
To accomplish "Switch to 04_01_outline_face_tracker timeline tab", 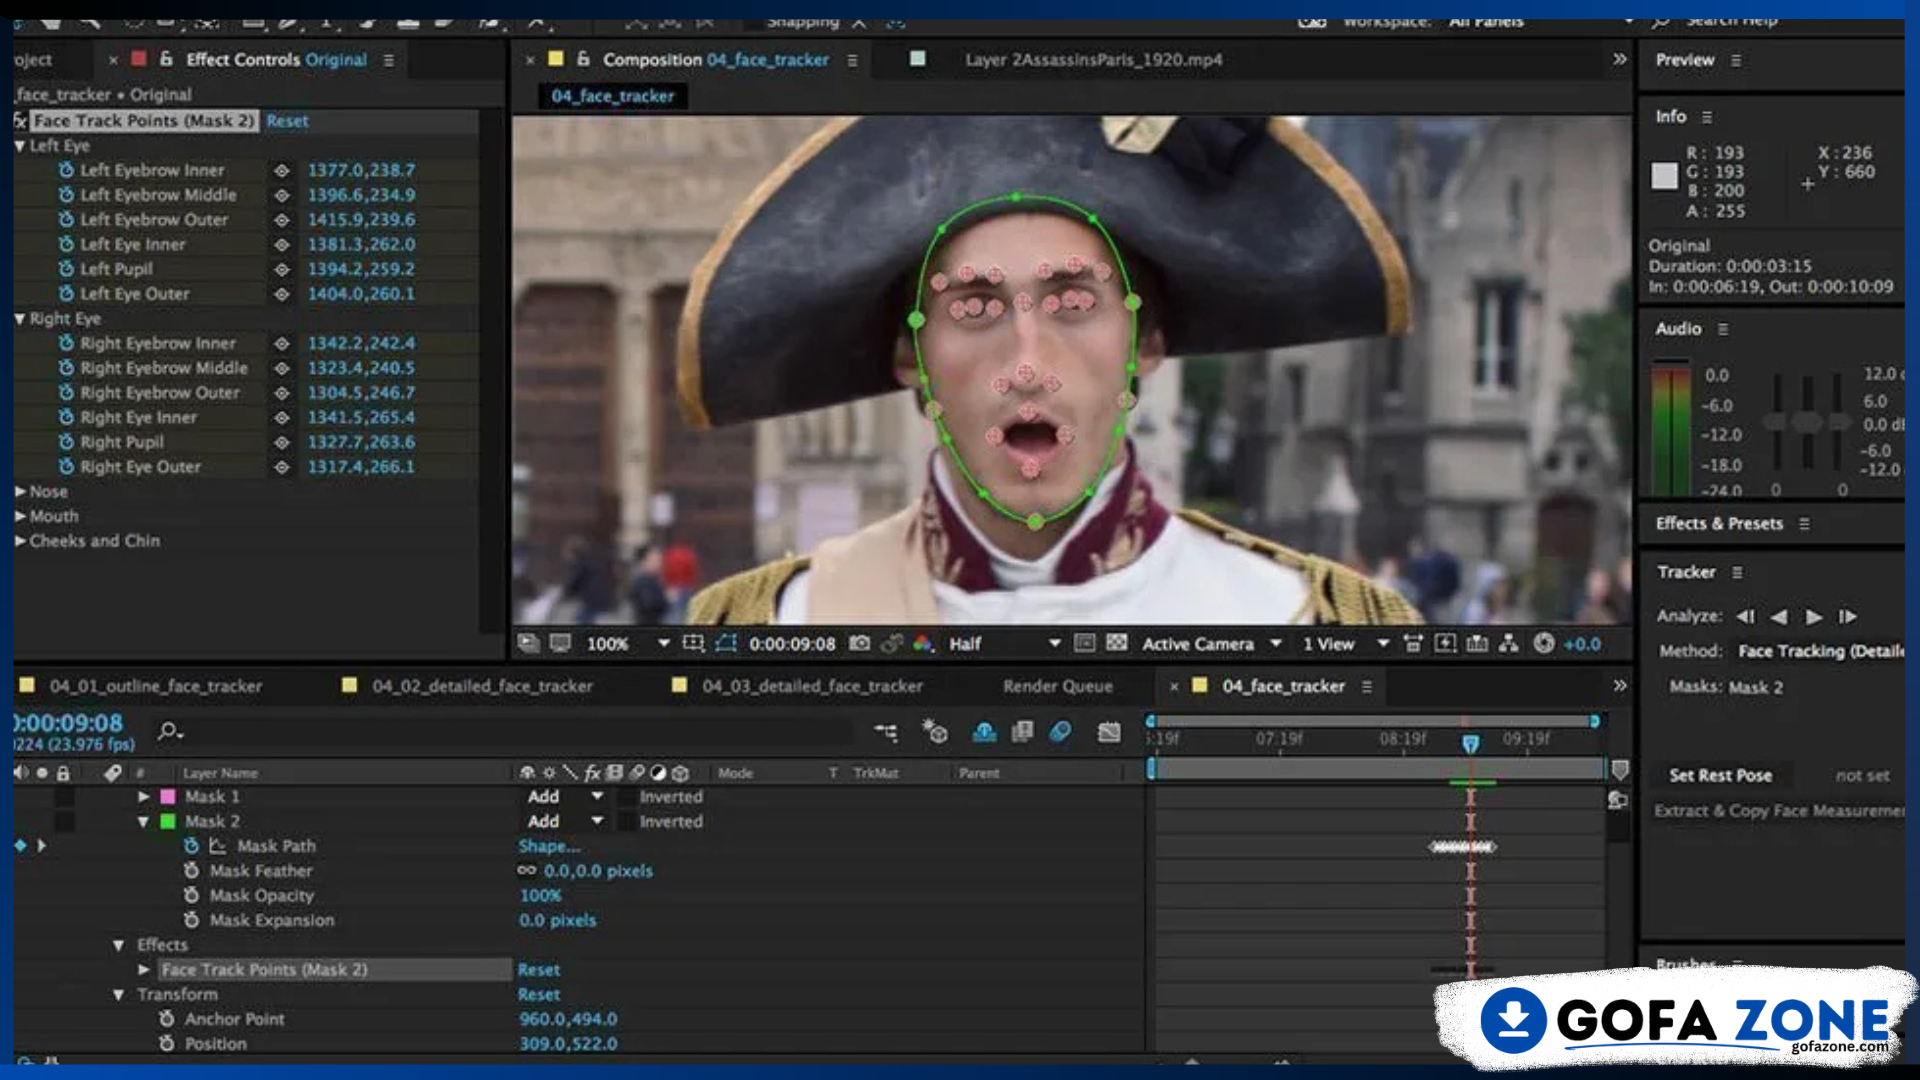I will [155, 686].
